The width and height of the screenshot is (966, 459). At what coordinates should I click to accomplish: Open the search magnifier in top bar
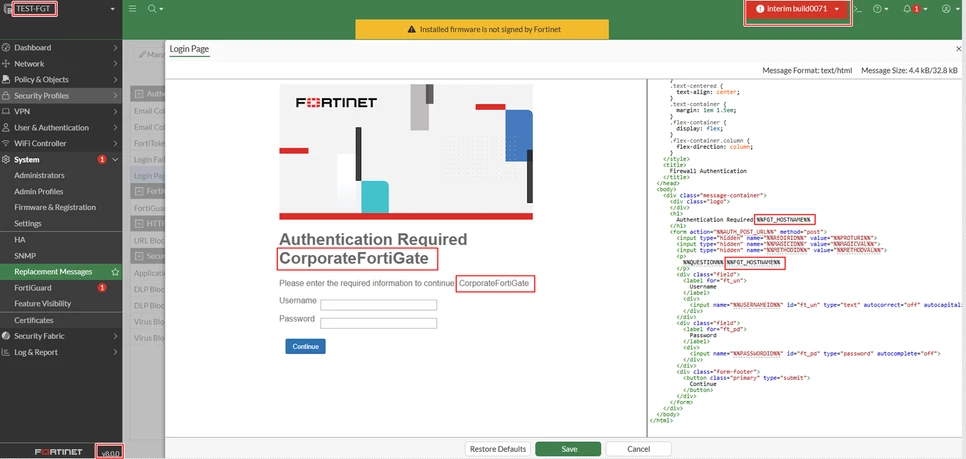click(155, 9)
